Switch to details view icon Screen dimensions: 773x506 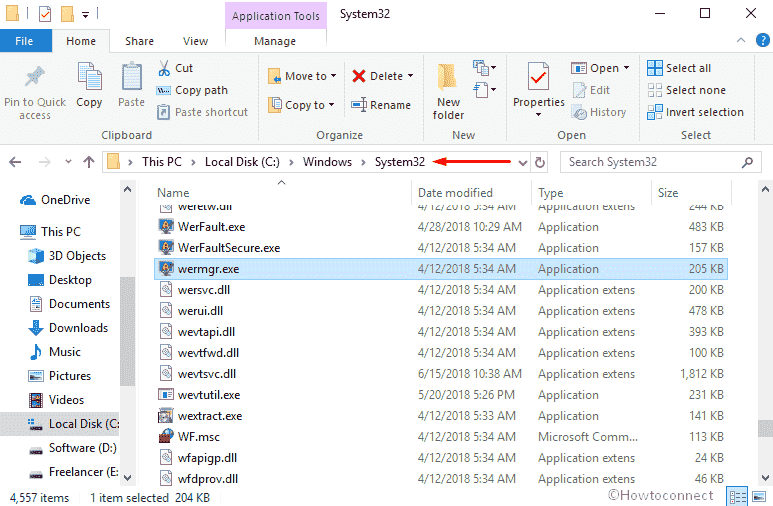click(x=738, y=497)
